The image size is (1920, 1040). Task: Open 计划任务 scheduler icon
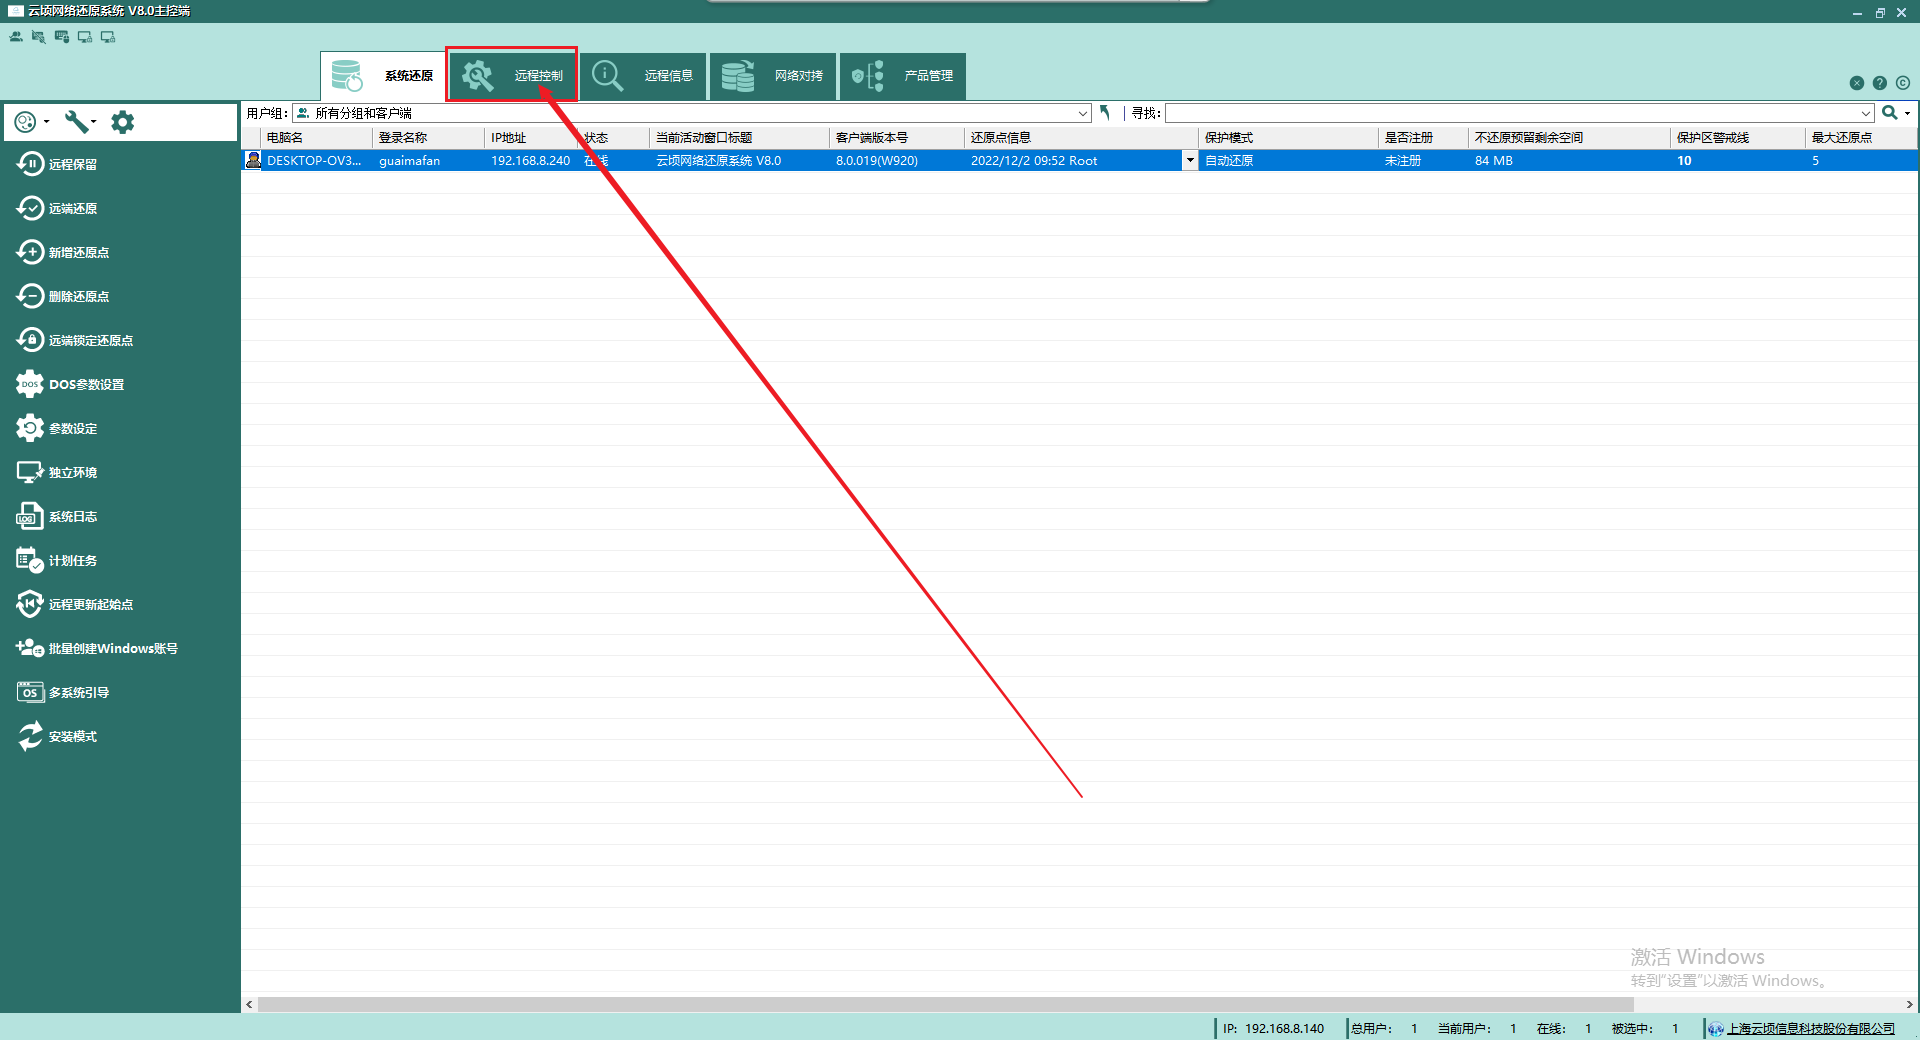tap(30, 560)
